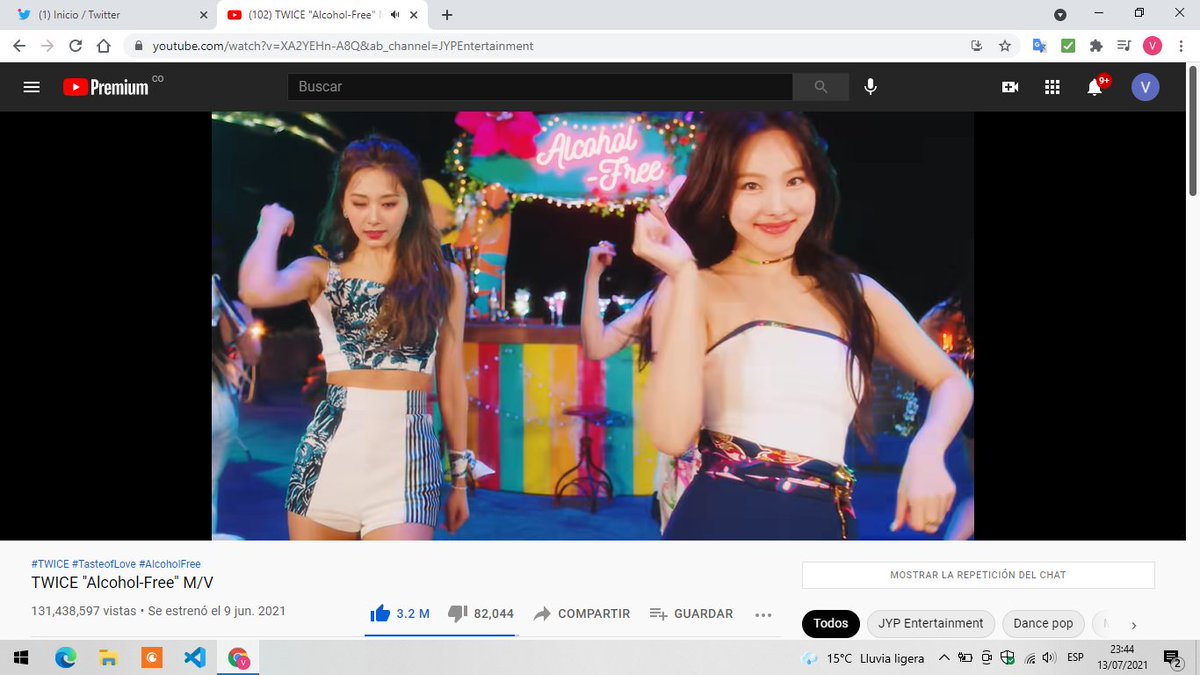Bookmark this page with the star
This screenshot has width=1200, height=675.
coord(1005,46)
